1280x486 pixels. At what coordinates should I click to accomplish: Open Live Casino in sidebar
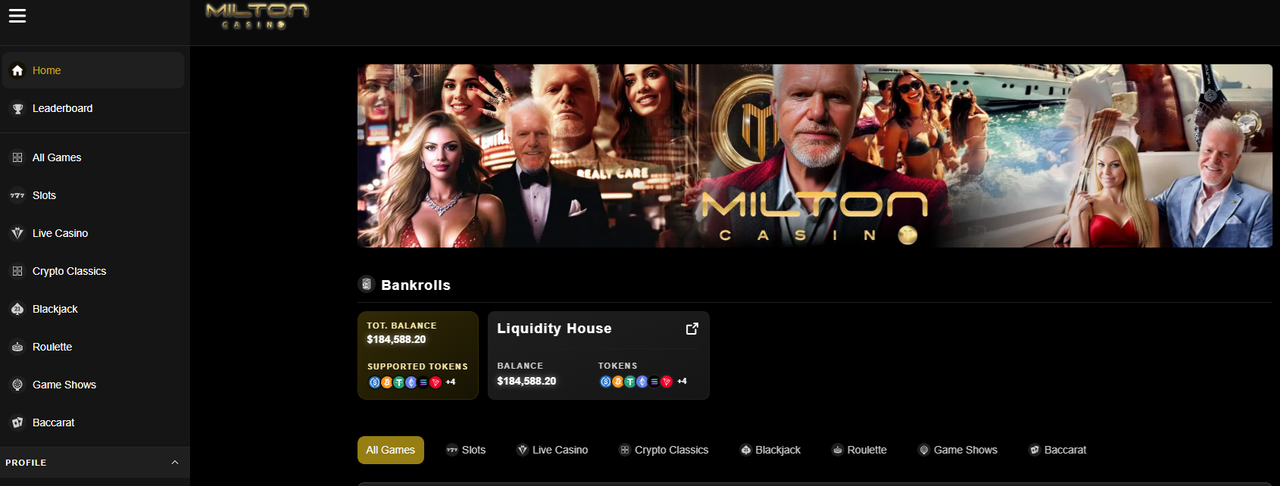click(x=93, y=233)
